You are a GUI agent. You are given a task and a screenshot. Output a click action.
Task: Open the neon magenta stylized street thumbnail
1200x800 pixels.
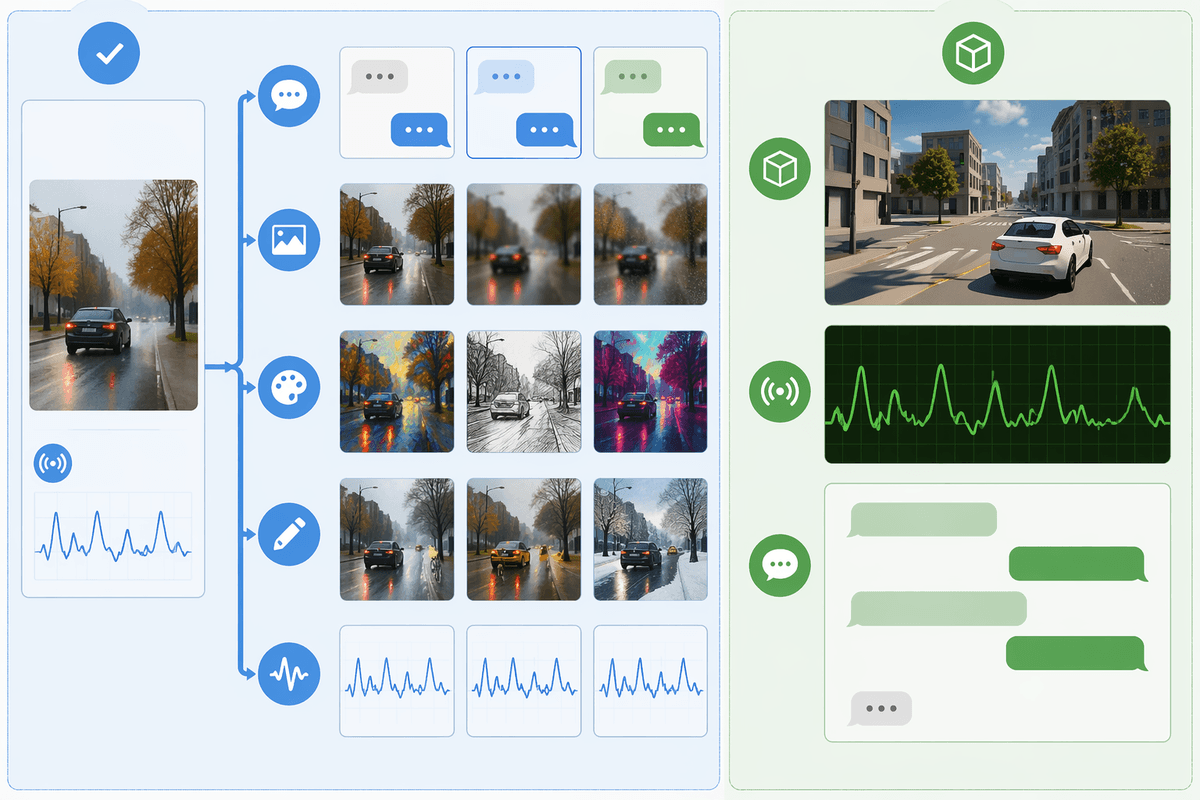[x=650, y=392]
